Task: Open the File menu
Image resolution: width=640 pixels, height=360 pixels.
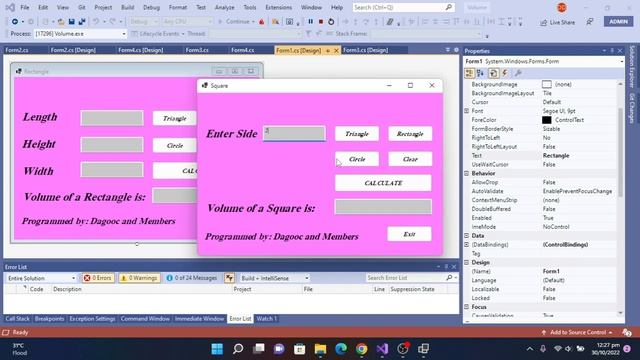Action: point(24,7)
